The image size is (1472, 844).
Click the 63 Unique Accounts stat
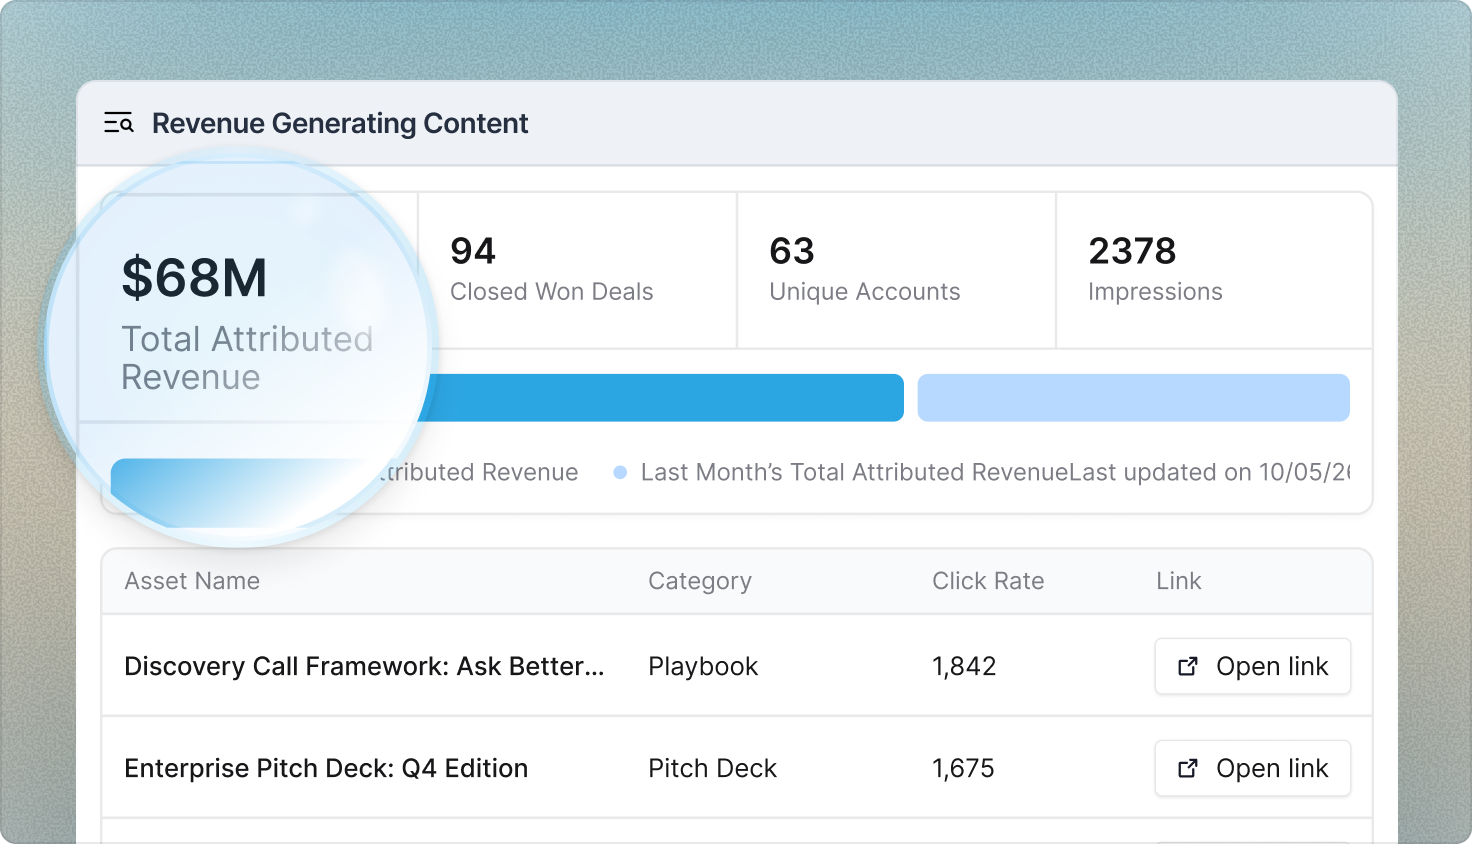pyautogui.click(x=896, y=270)
